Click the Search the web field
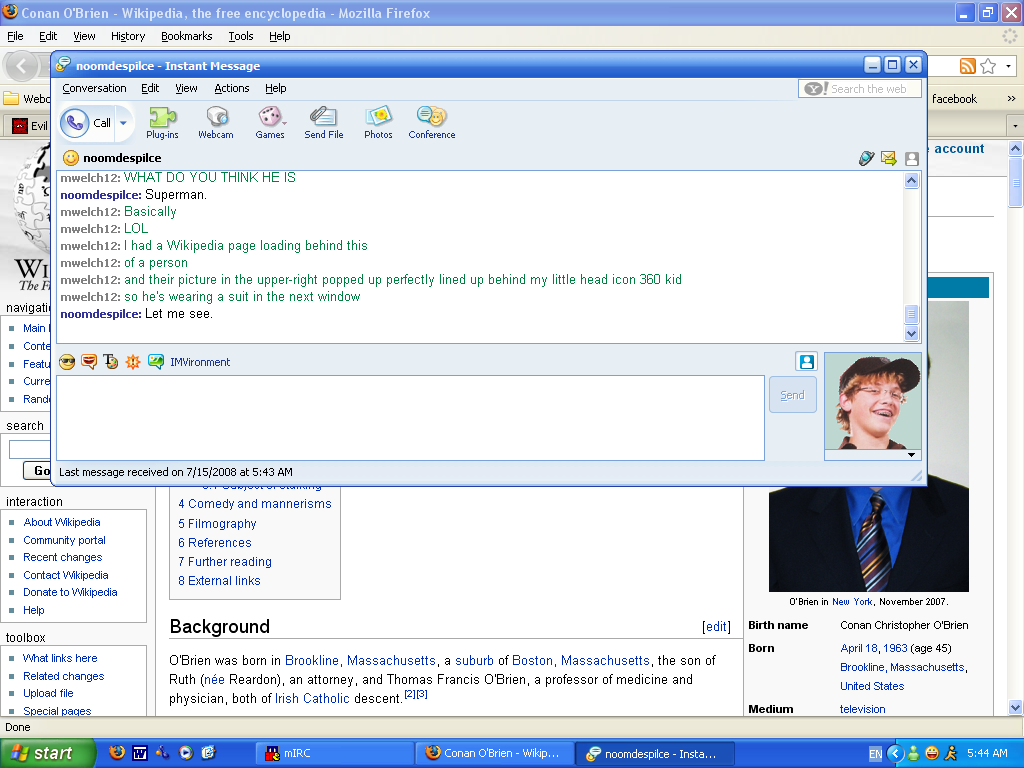 tap(859, 89)
